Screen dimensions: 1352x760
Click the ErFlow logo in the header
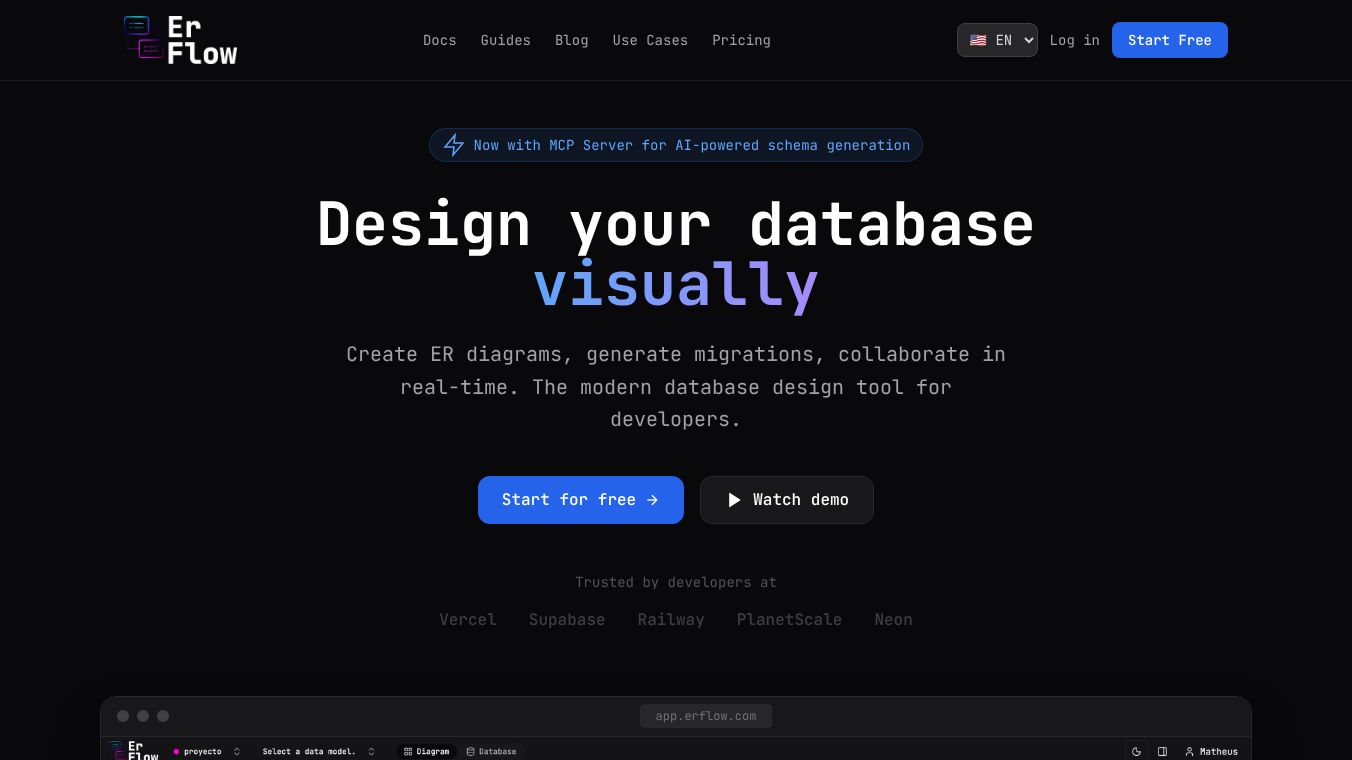pos(180,40)
